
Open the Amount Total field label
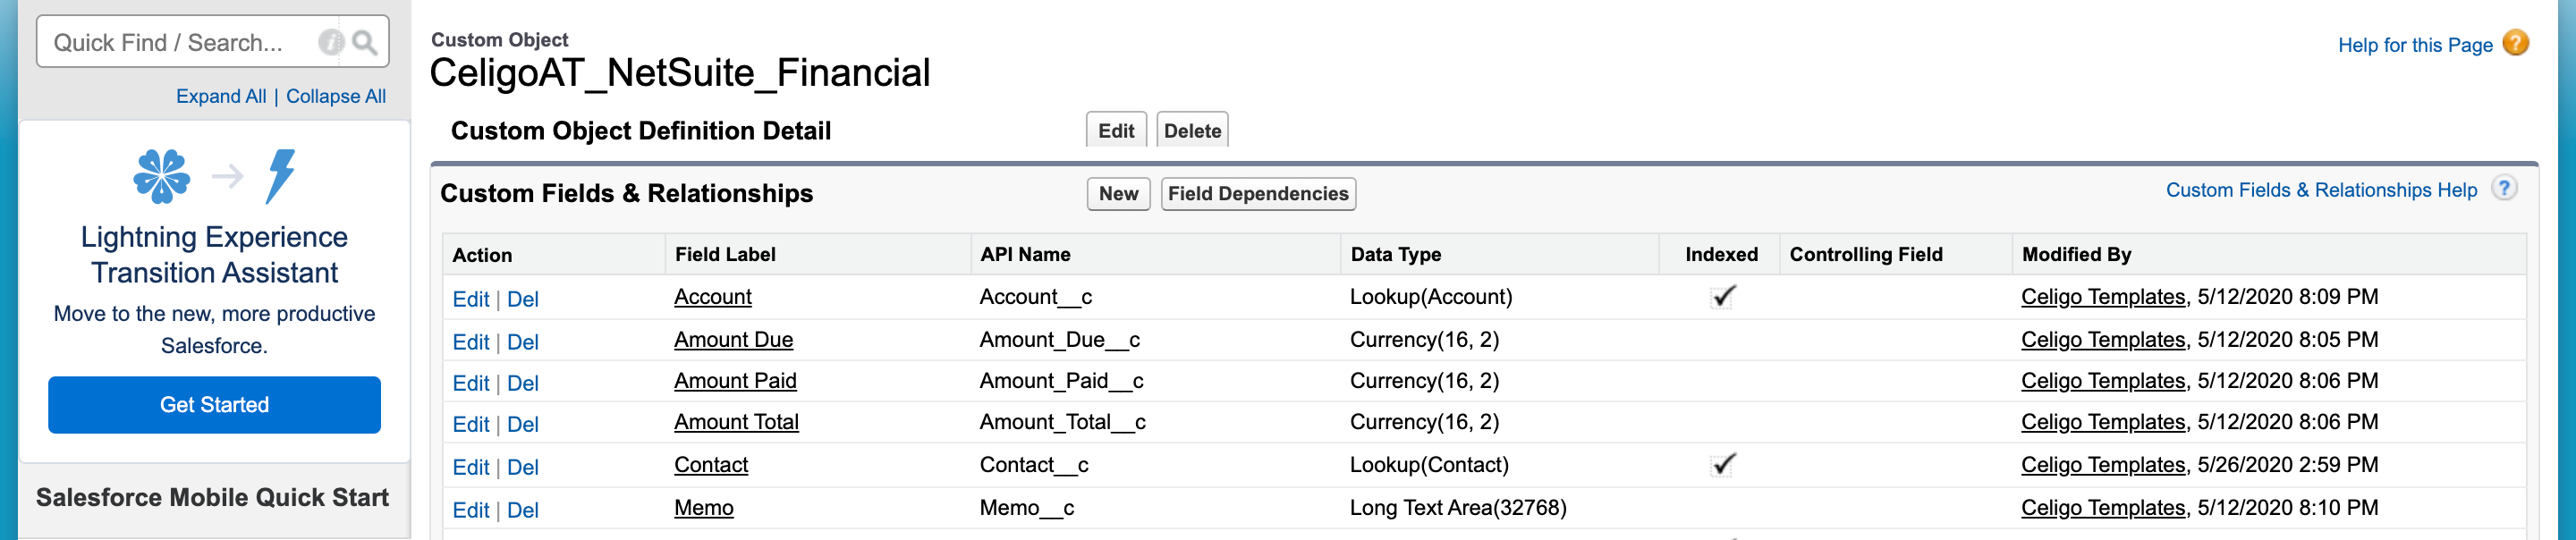click(x=736, y=422)
